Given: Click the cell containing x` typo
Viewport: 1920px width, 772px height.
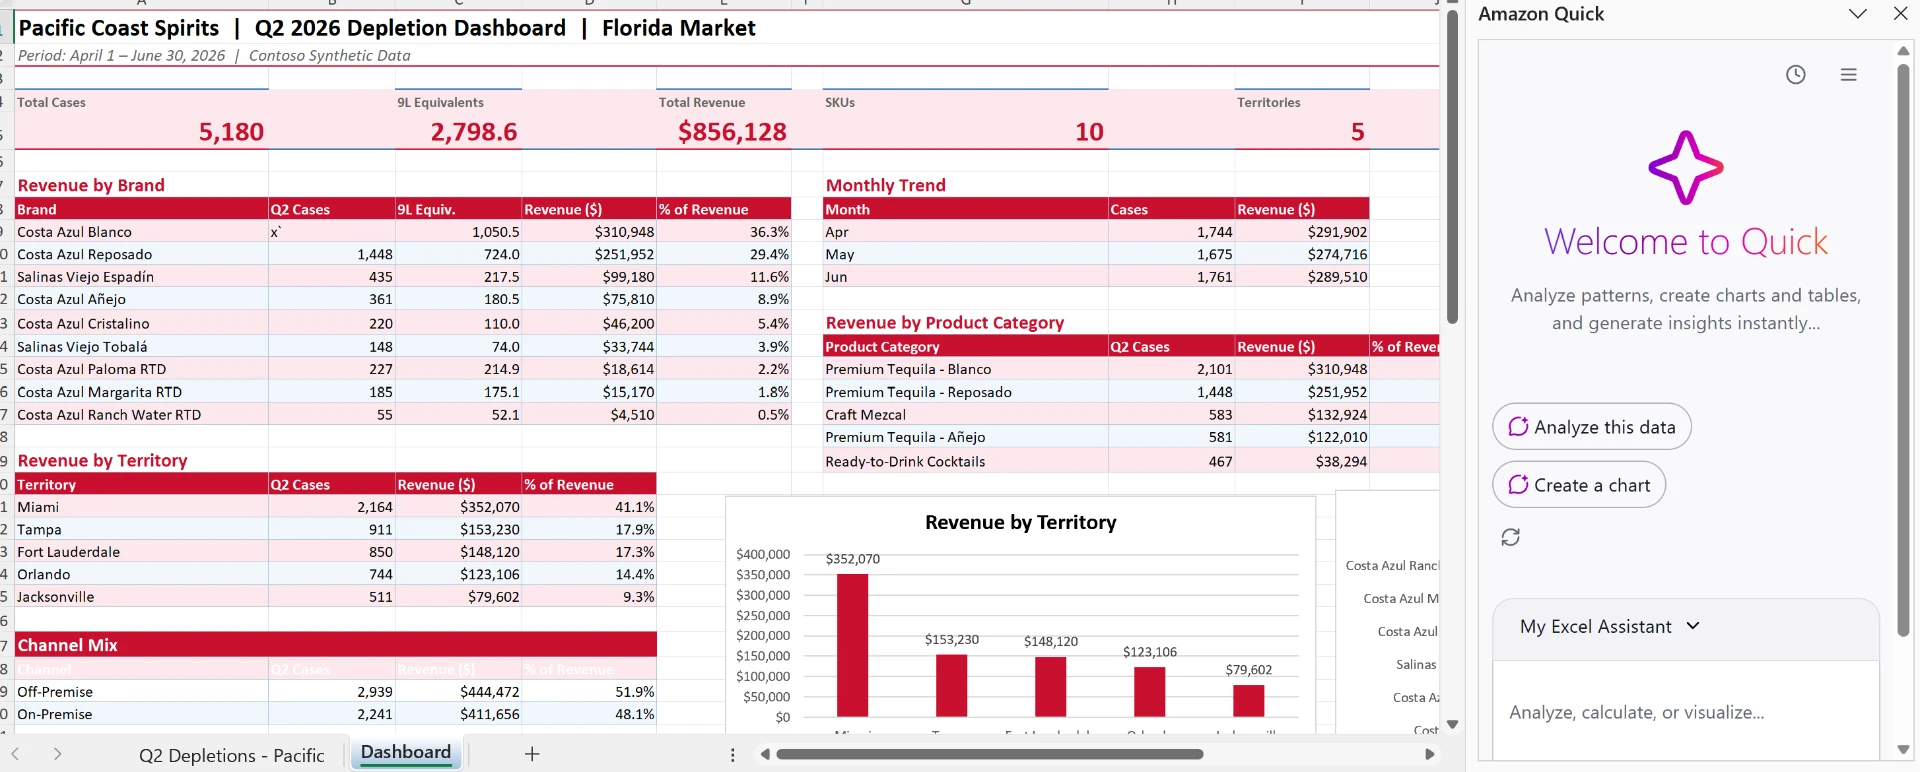Looking at the screenshot, I should coord(332,232).
